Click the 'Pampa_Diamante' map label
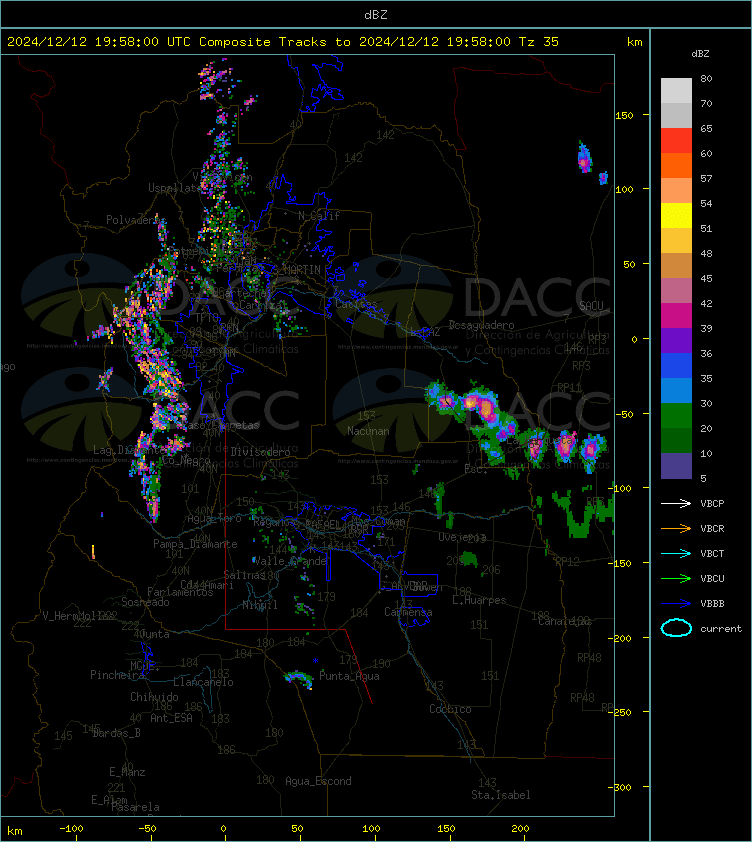Screen dimensions: 752x842 click(x=196, y=544)
